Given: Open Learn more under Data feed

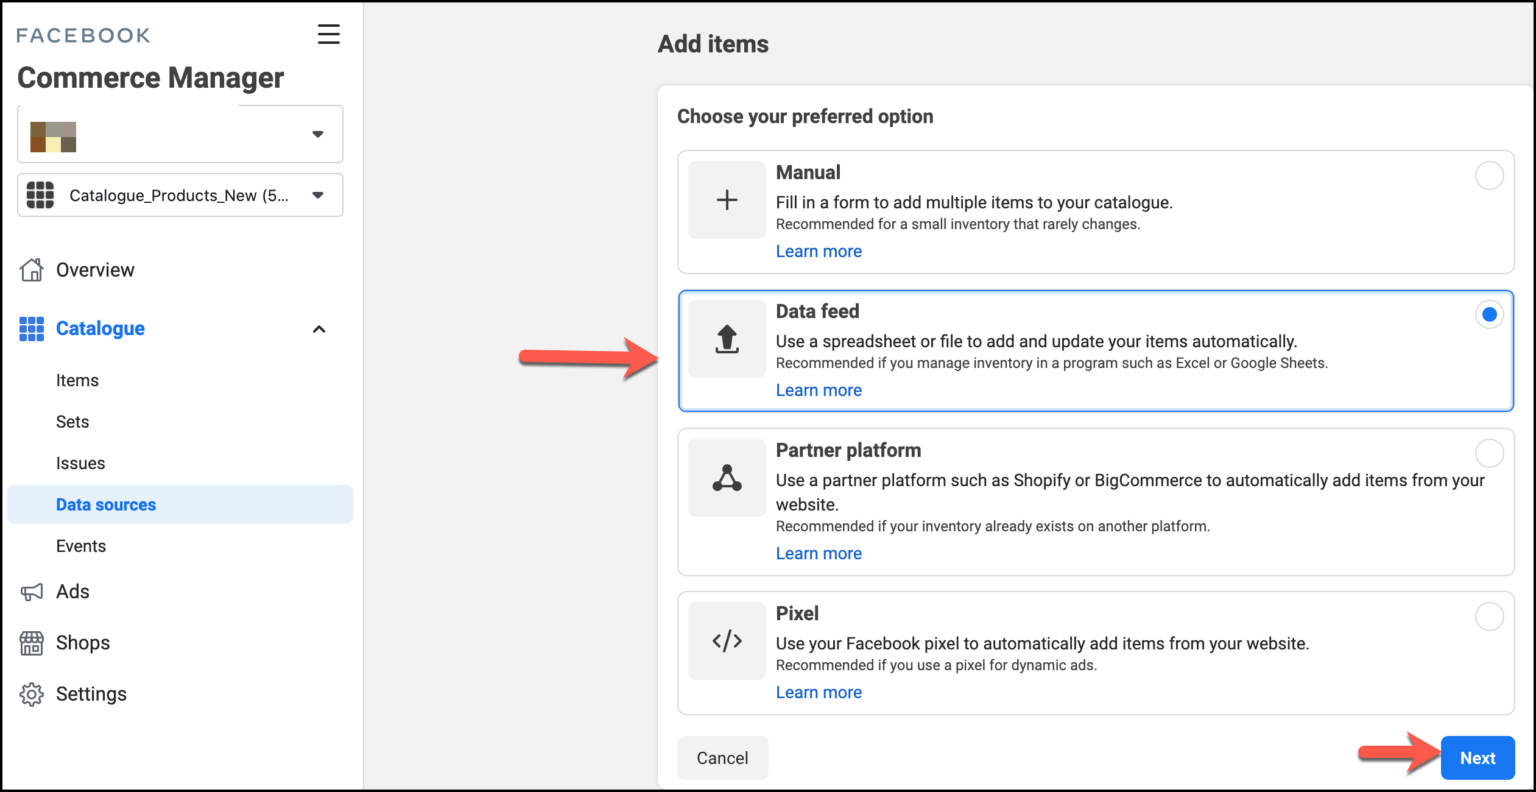Looking at the screenshot, I should [x=818, y=389].
